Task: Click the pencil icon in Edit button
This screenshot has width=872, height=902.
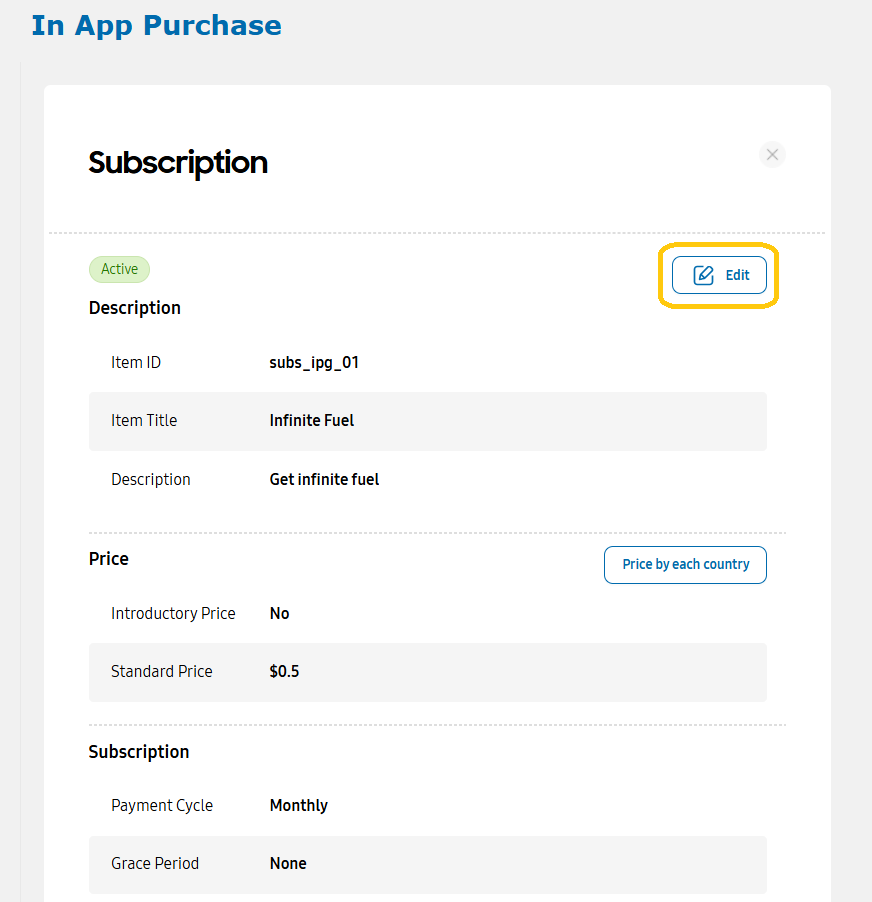Action: [703, 275]
